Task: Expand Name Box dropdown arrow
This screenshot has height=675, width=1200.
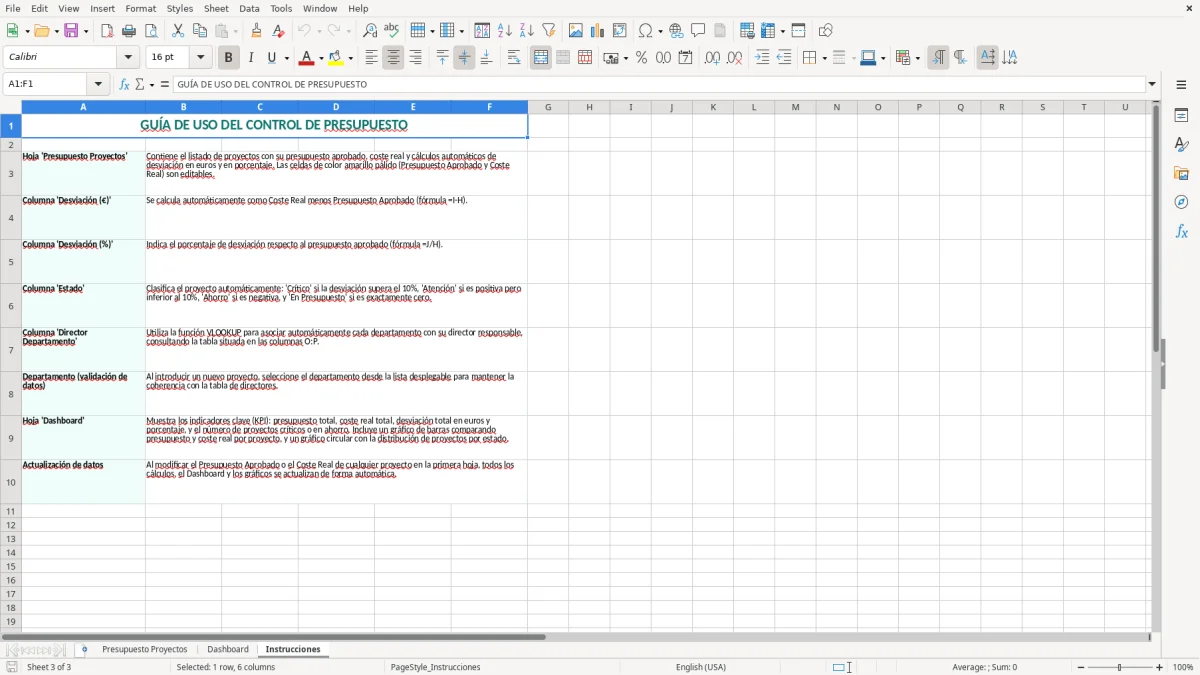Action: coord(98,84)
